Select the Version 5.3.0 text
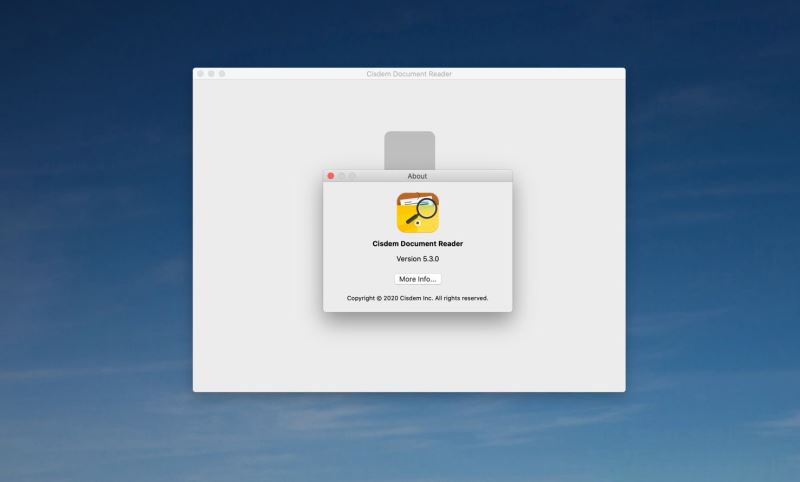This screenshot has width=800, height=482. (417, 259)
